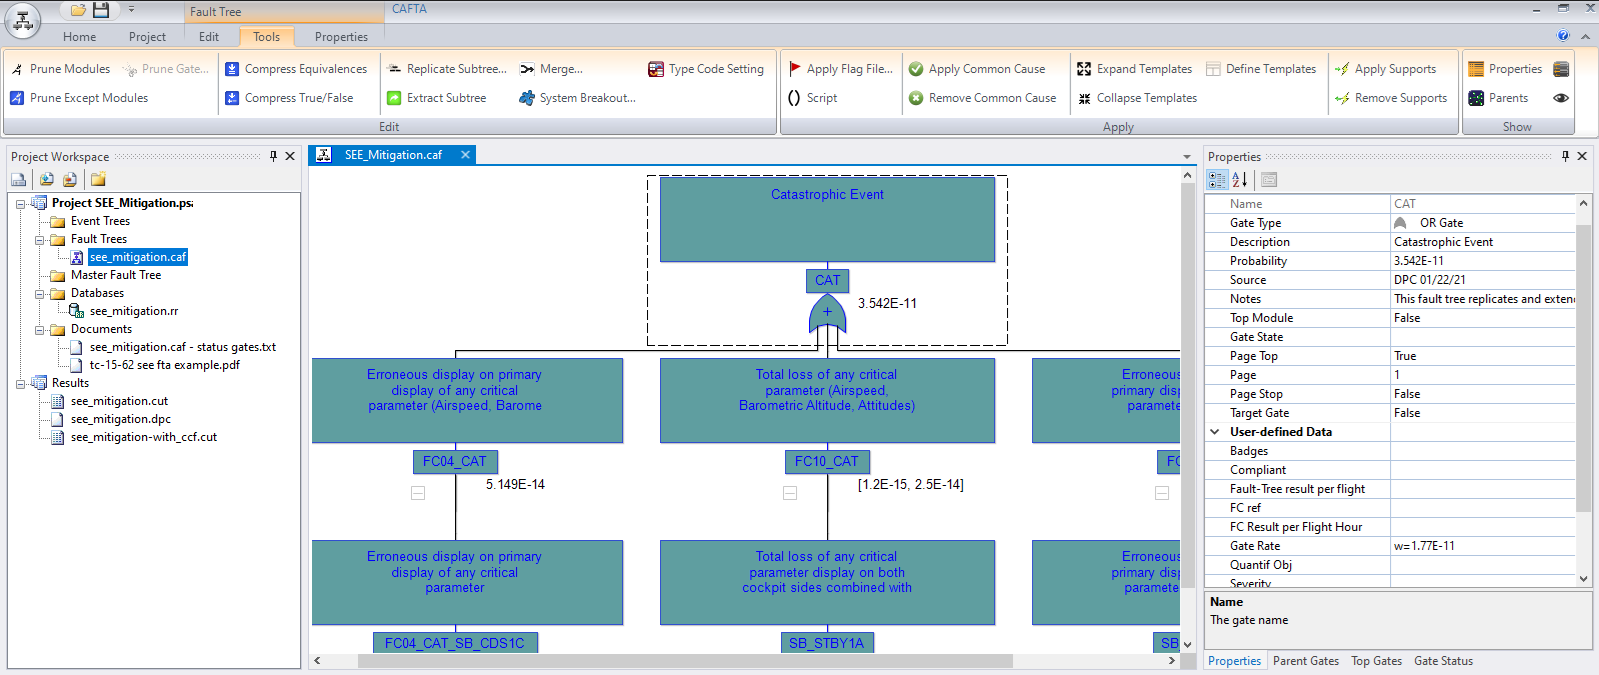Image resolution: width=1599 pixels, height=675 pixels.
Task: Collapse subtree below the FC04_CAT gate
Action: coord(418,493)
